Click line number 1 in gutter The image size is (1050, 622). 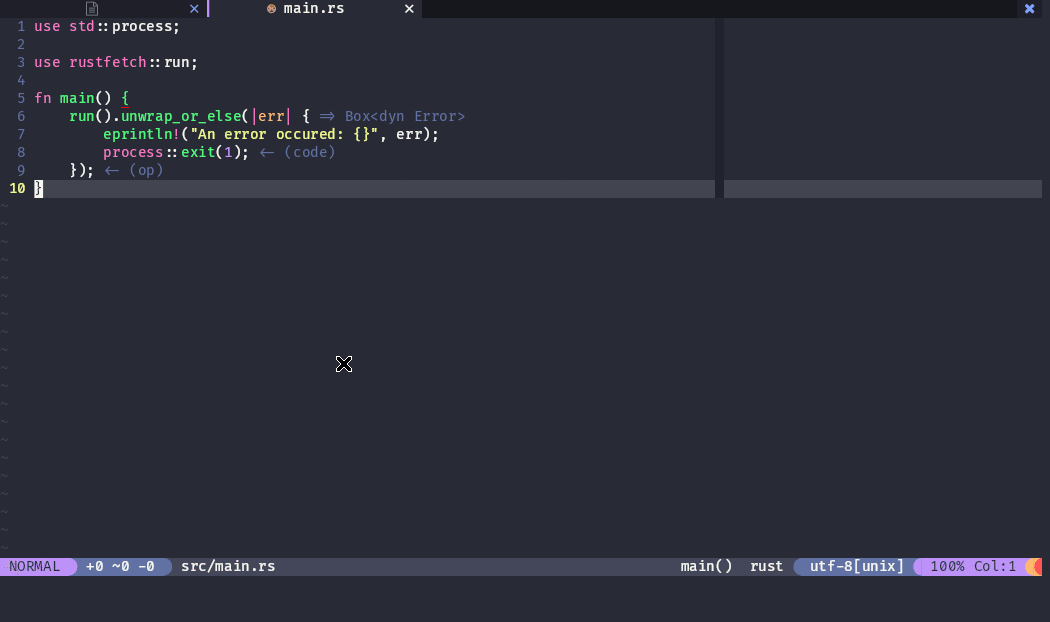click(x=21, y=27)
